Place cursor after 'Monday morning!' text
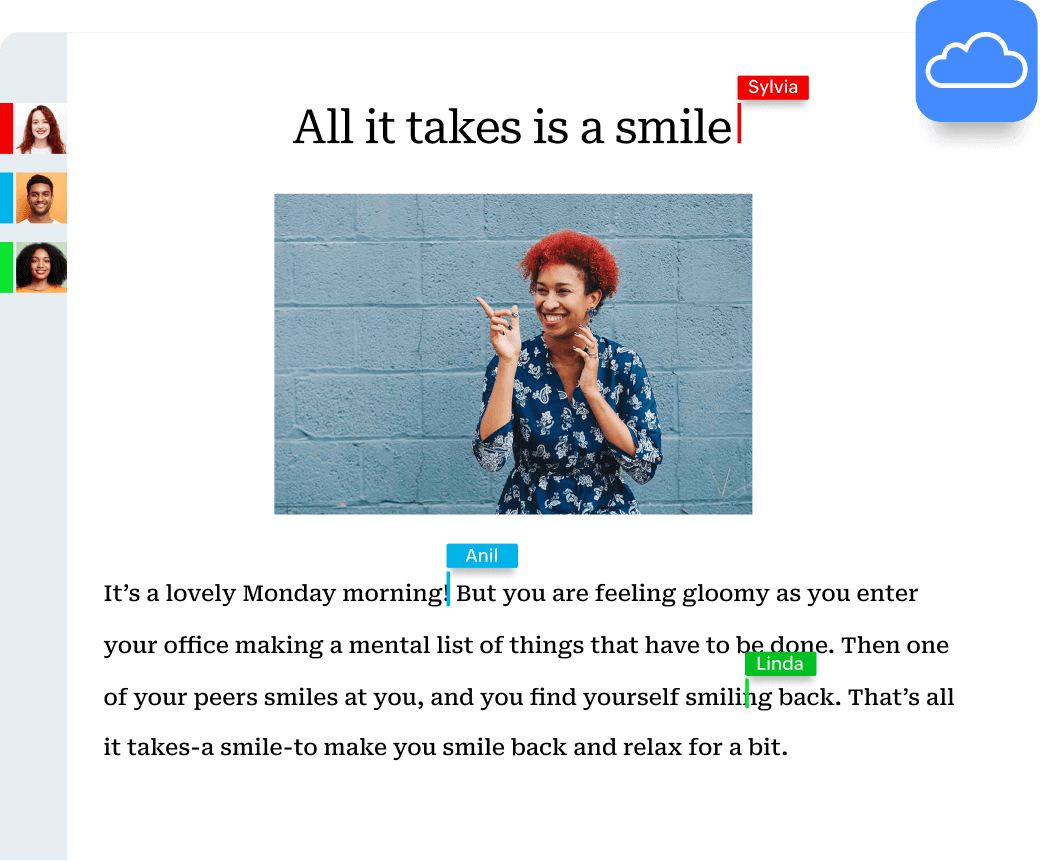Viewport: 1040px width, 861px height. click(x=449, y=590)
